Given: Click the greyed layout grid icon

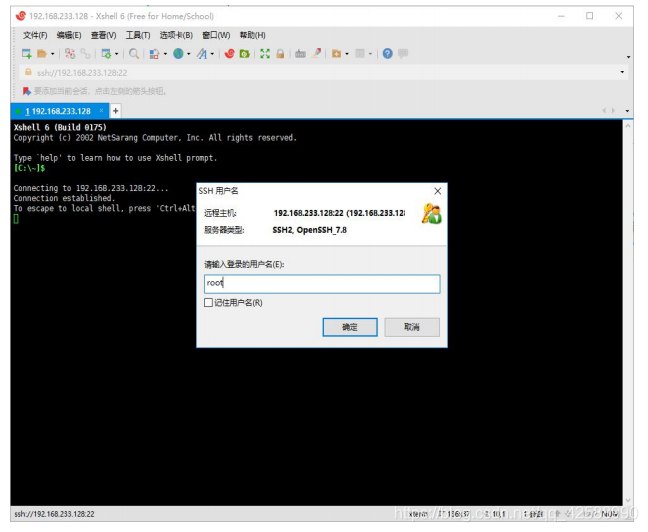Looking at the screenshot, I should point(360,53).
